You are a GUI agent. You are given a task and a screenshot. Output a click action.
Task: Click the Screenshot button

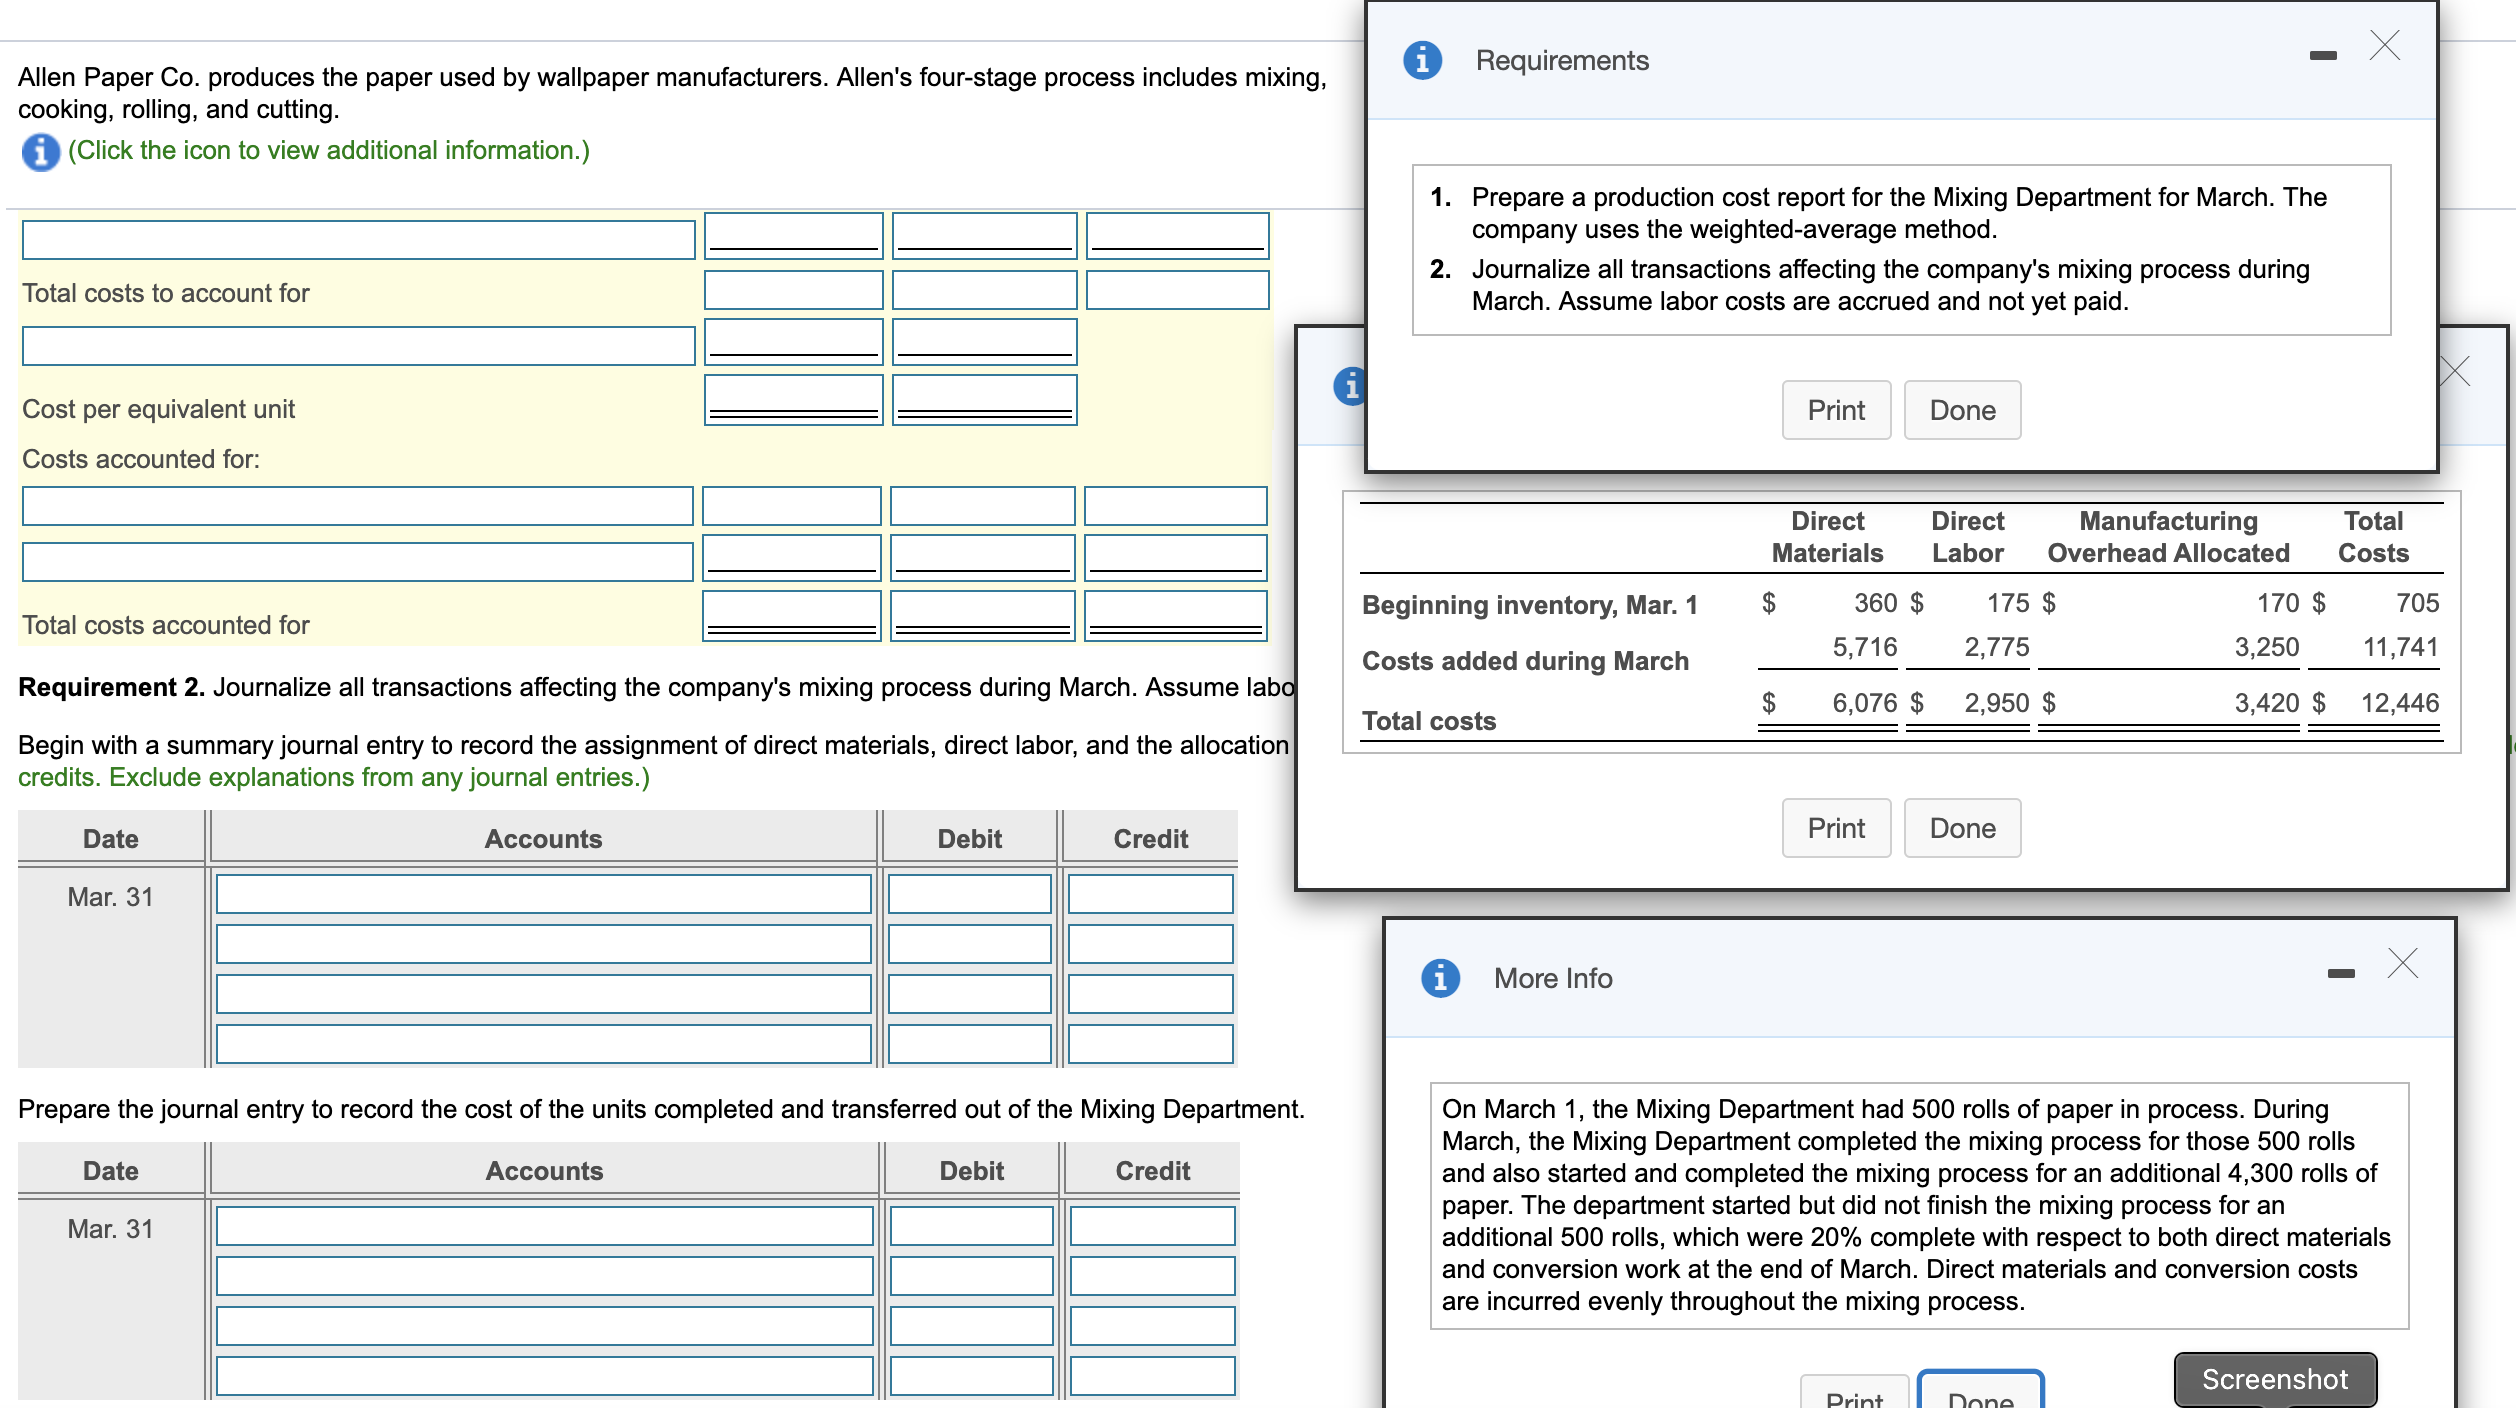click(x=2275, y=1379)
